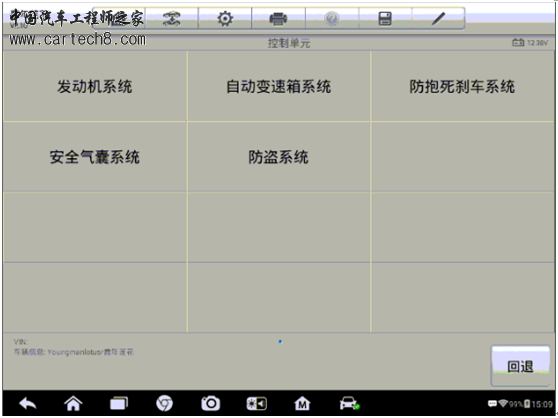The height and width of the screenshot is (418, 558).
Task: Click the Youngmanlotus vehicle info line
Action: [x=74, y=352]
